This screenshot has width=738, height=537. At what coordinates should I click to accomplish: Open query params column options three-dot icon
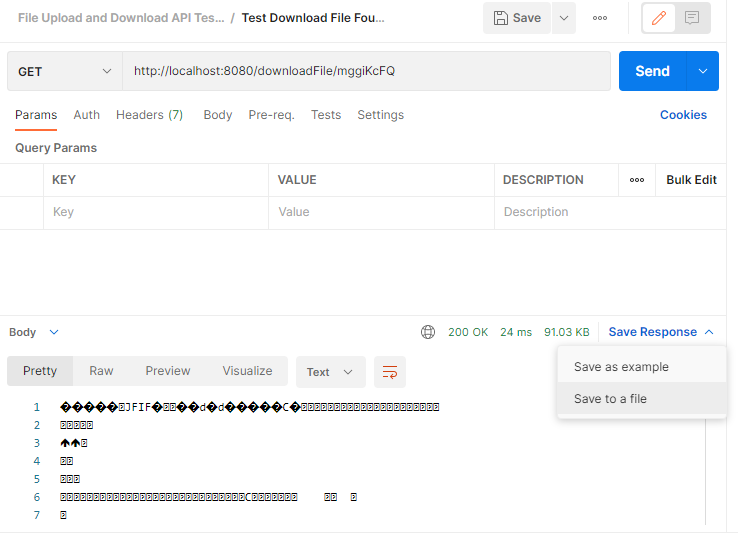(637, 180)
